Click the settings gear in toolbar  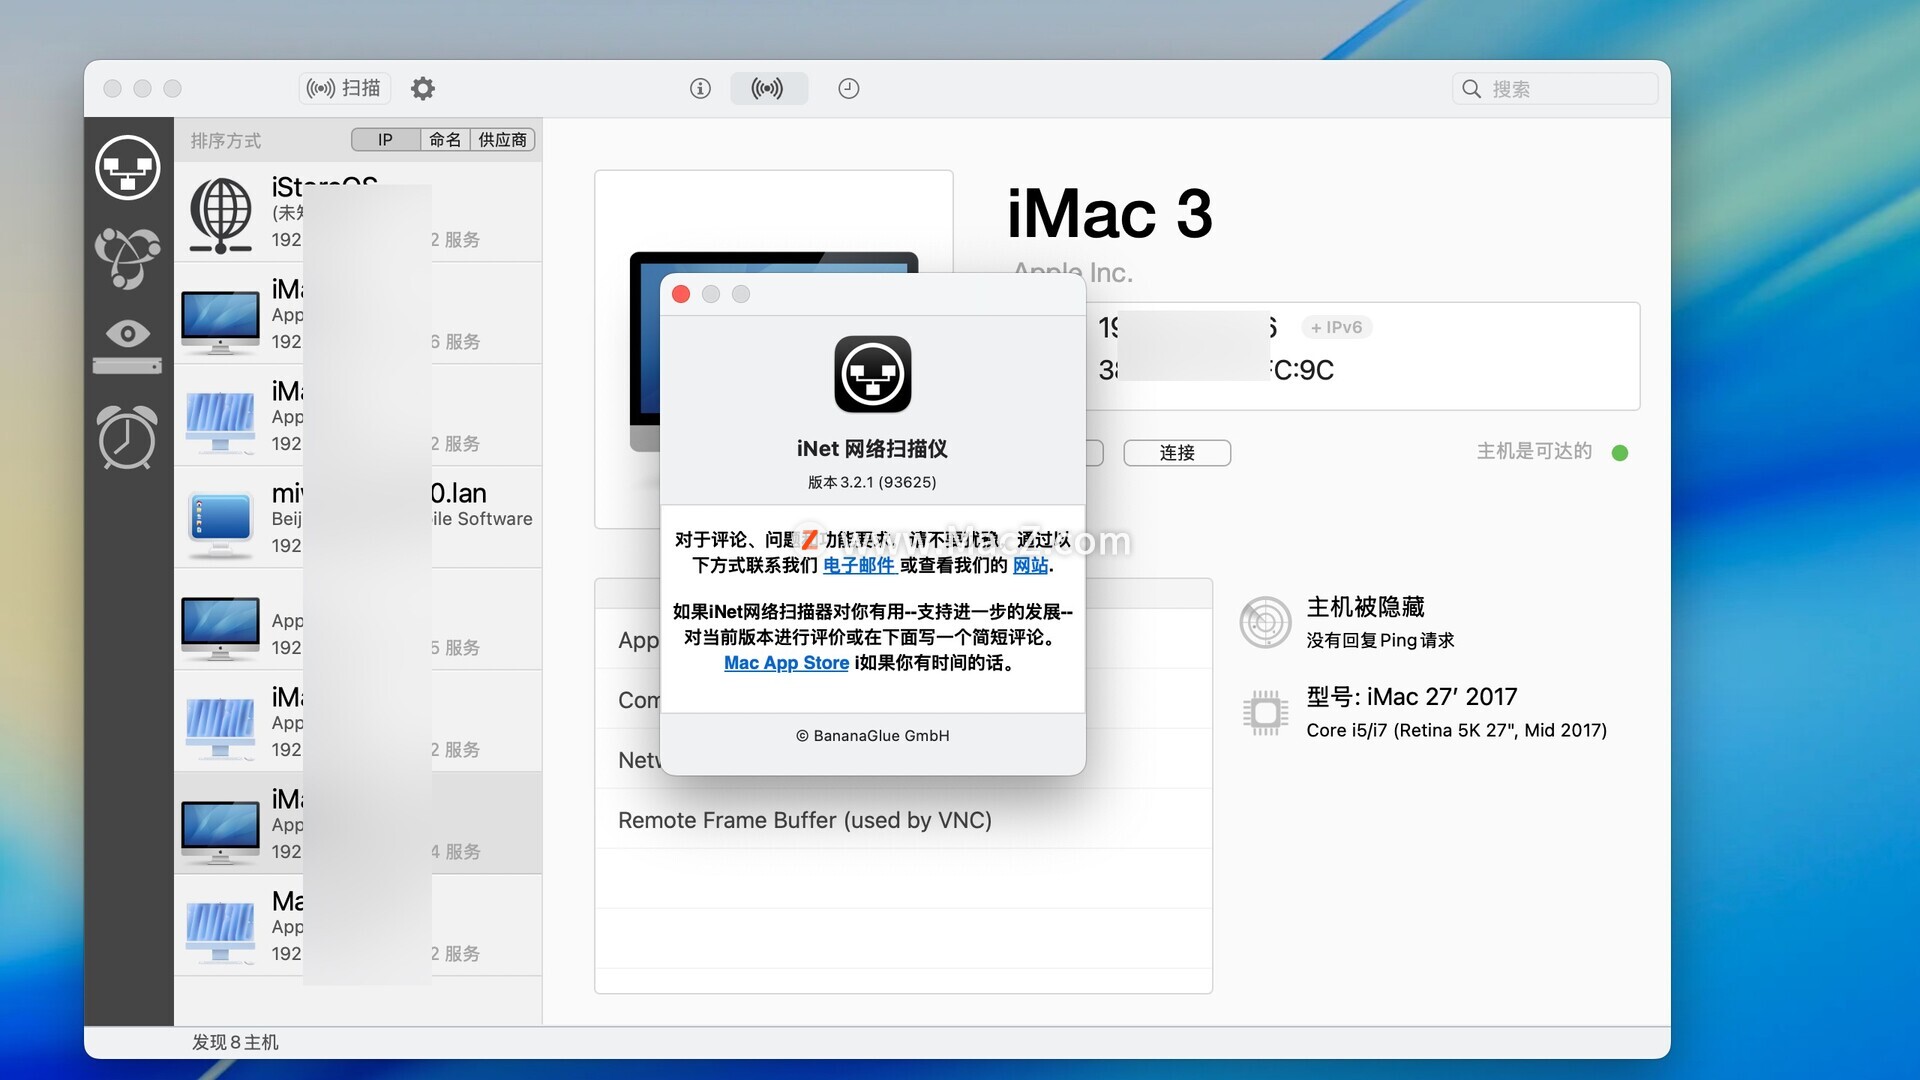423,89
